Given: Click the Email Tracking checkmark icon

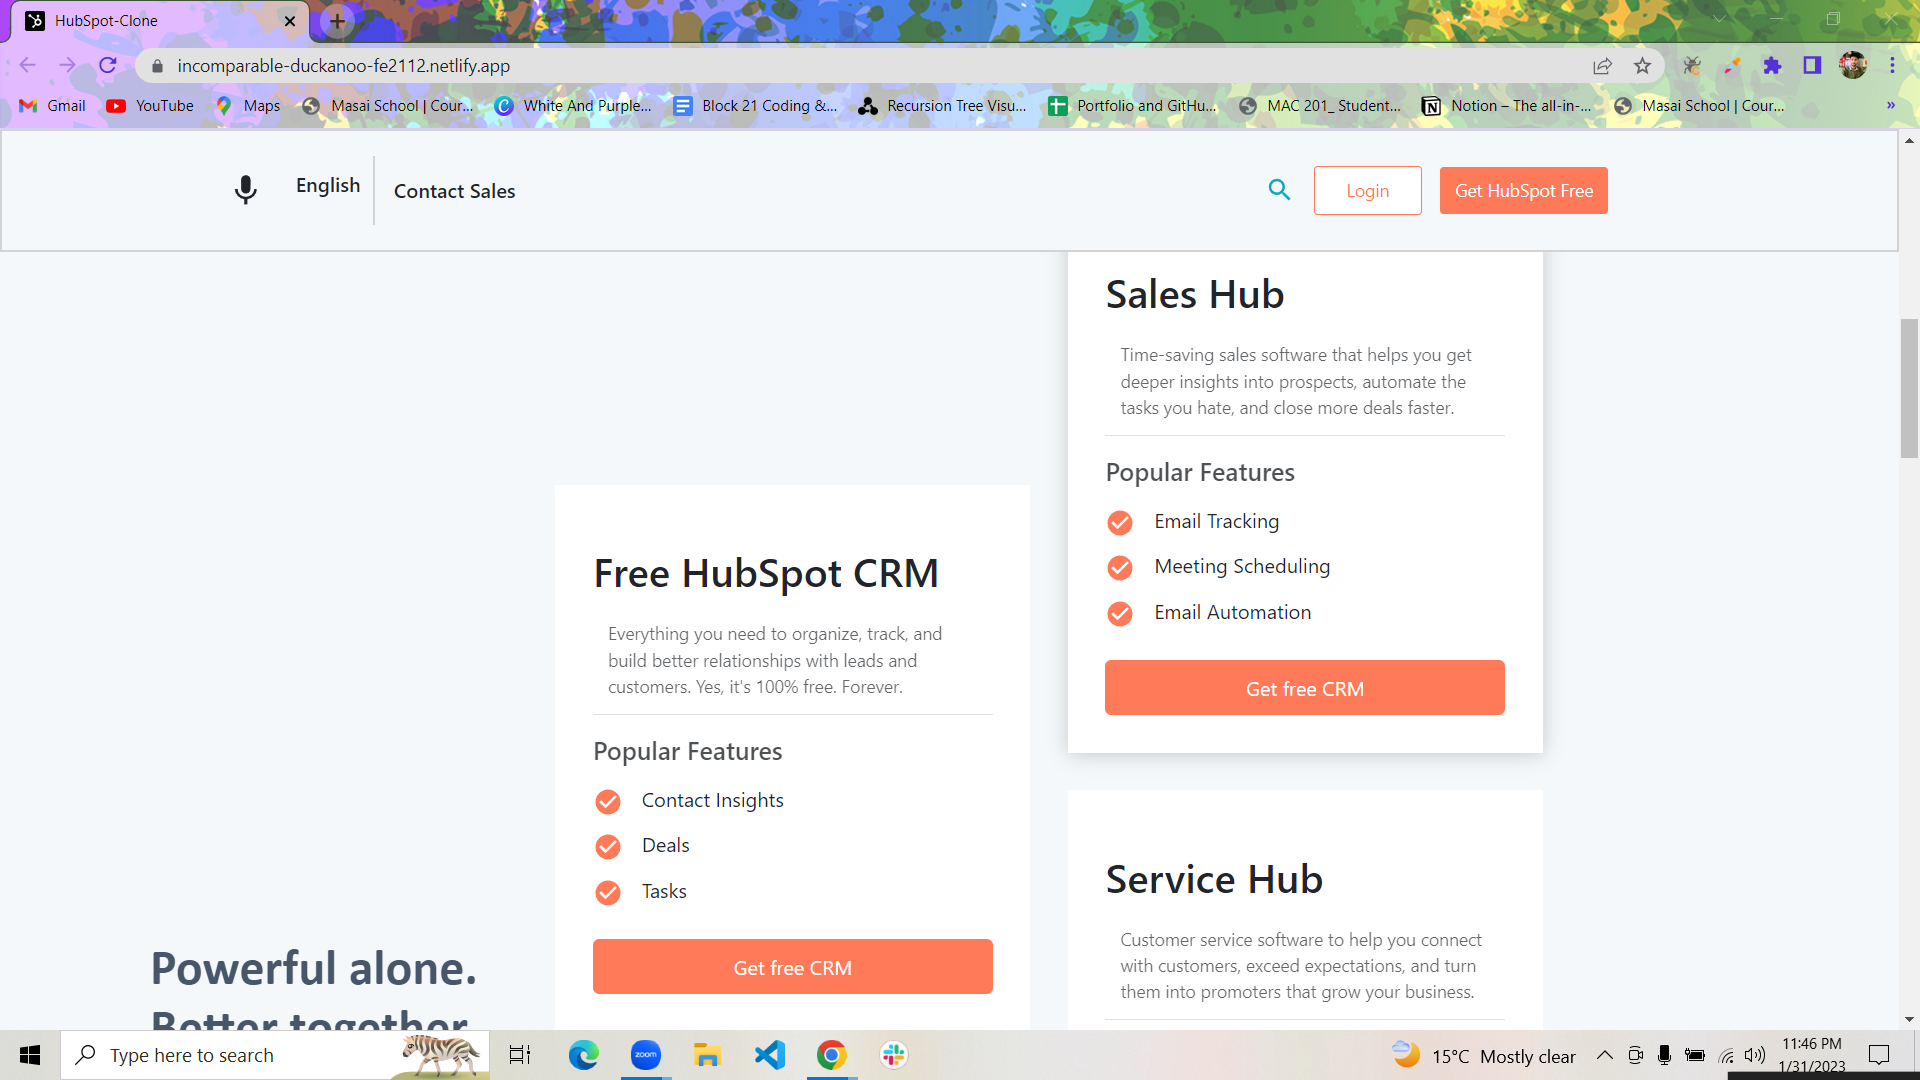Looking at the screenshot, I should 1119,523.
